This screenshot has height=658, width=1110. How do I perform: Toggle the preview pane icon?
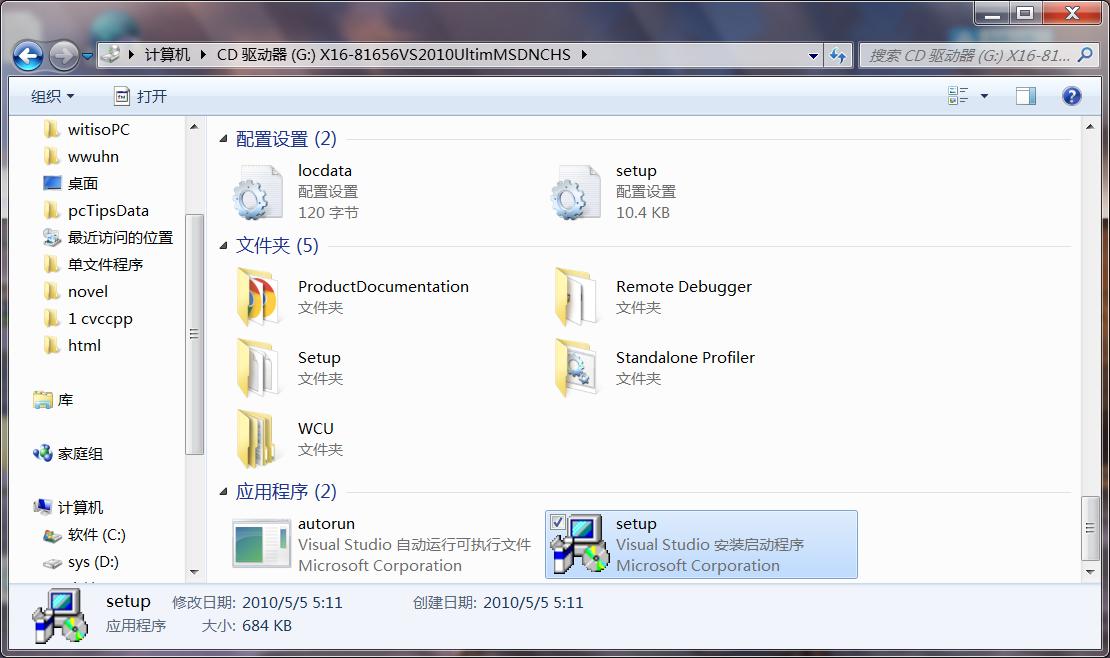[x=1025, y=95]
